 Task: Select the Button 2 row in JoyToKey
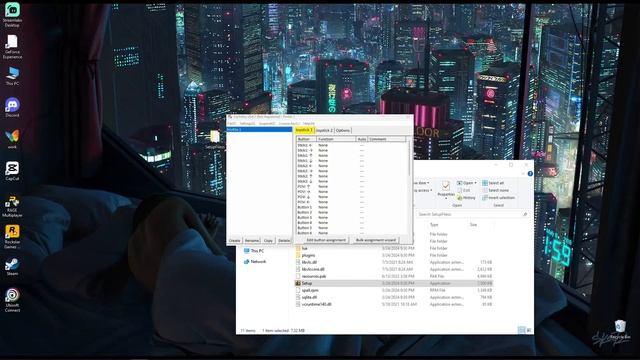351,212
